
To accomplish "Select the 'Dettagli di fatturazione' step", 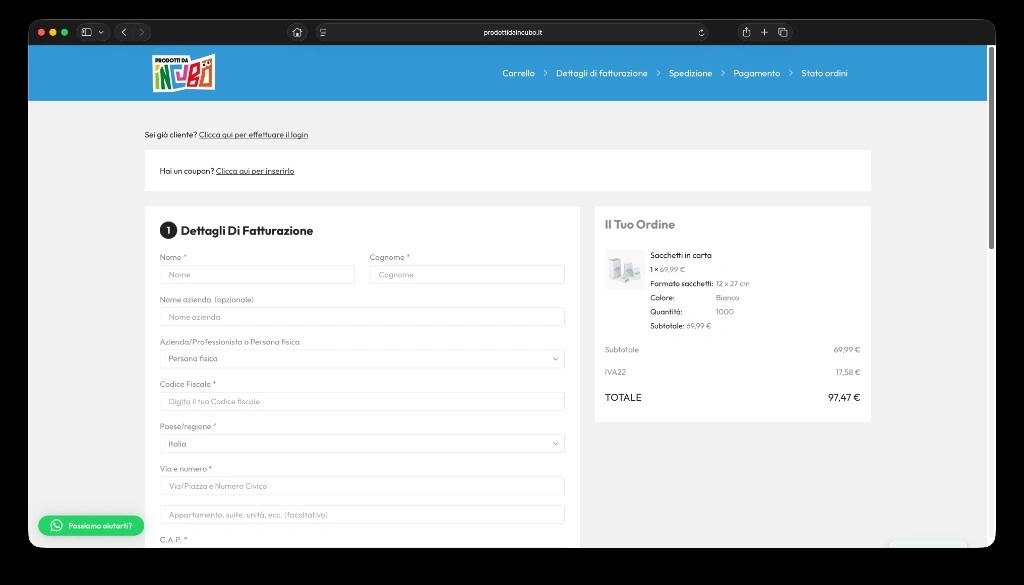I will click(601, 73).
